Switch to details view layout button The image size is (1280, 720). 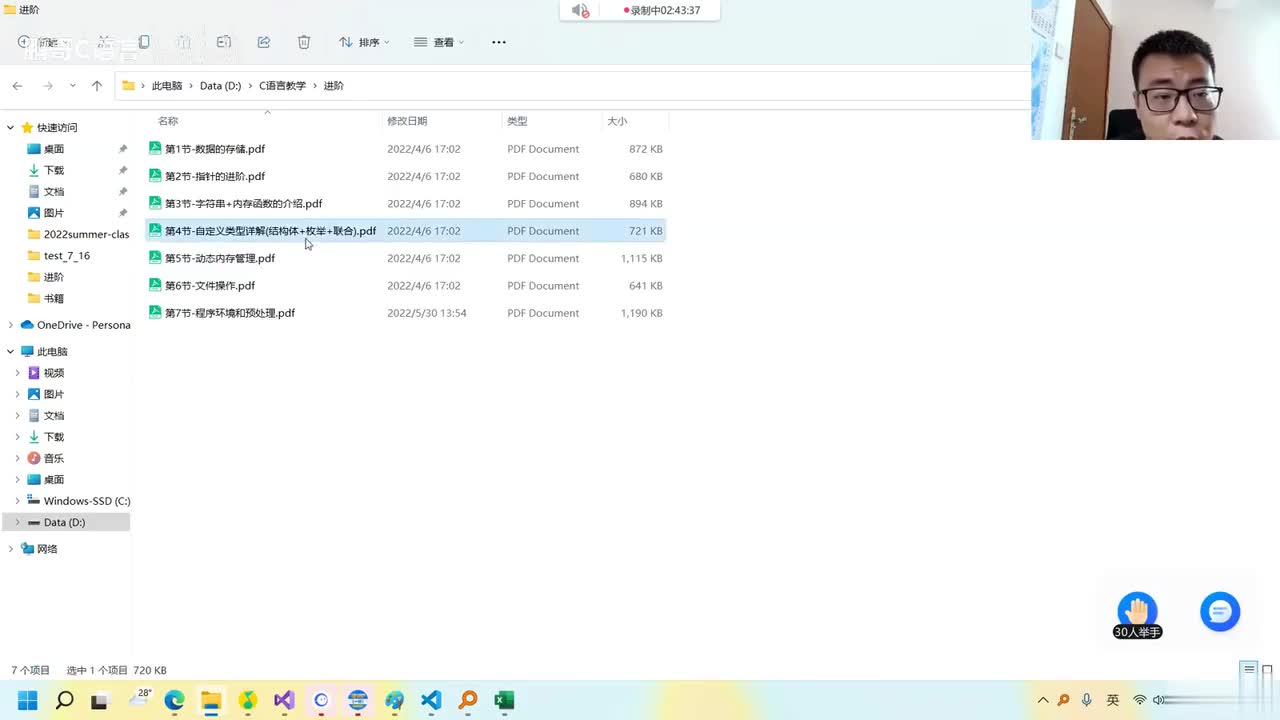[x=1249, y=669]
